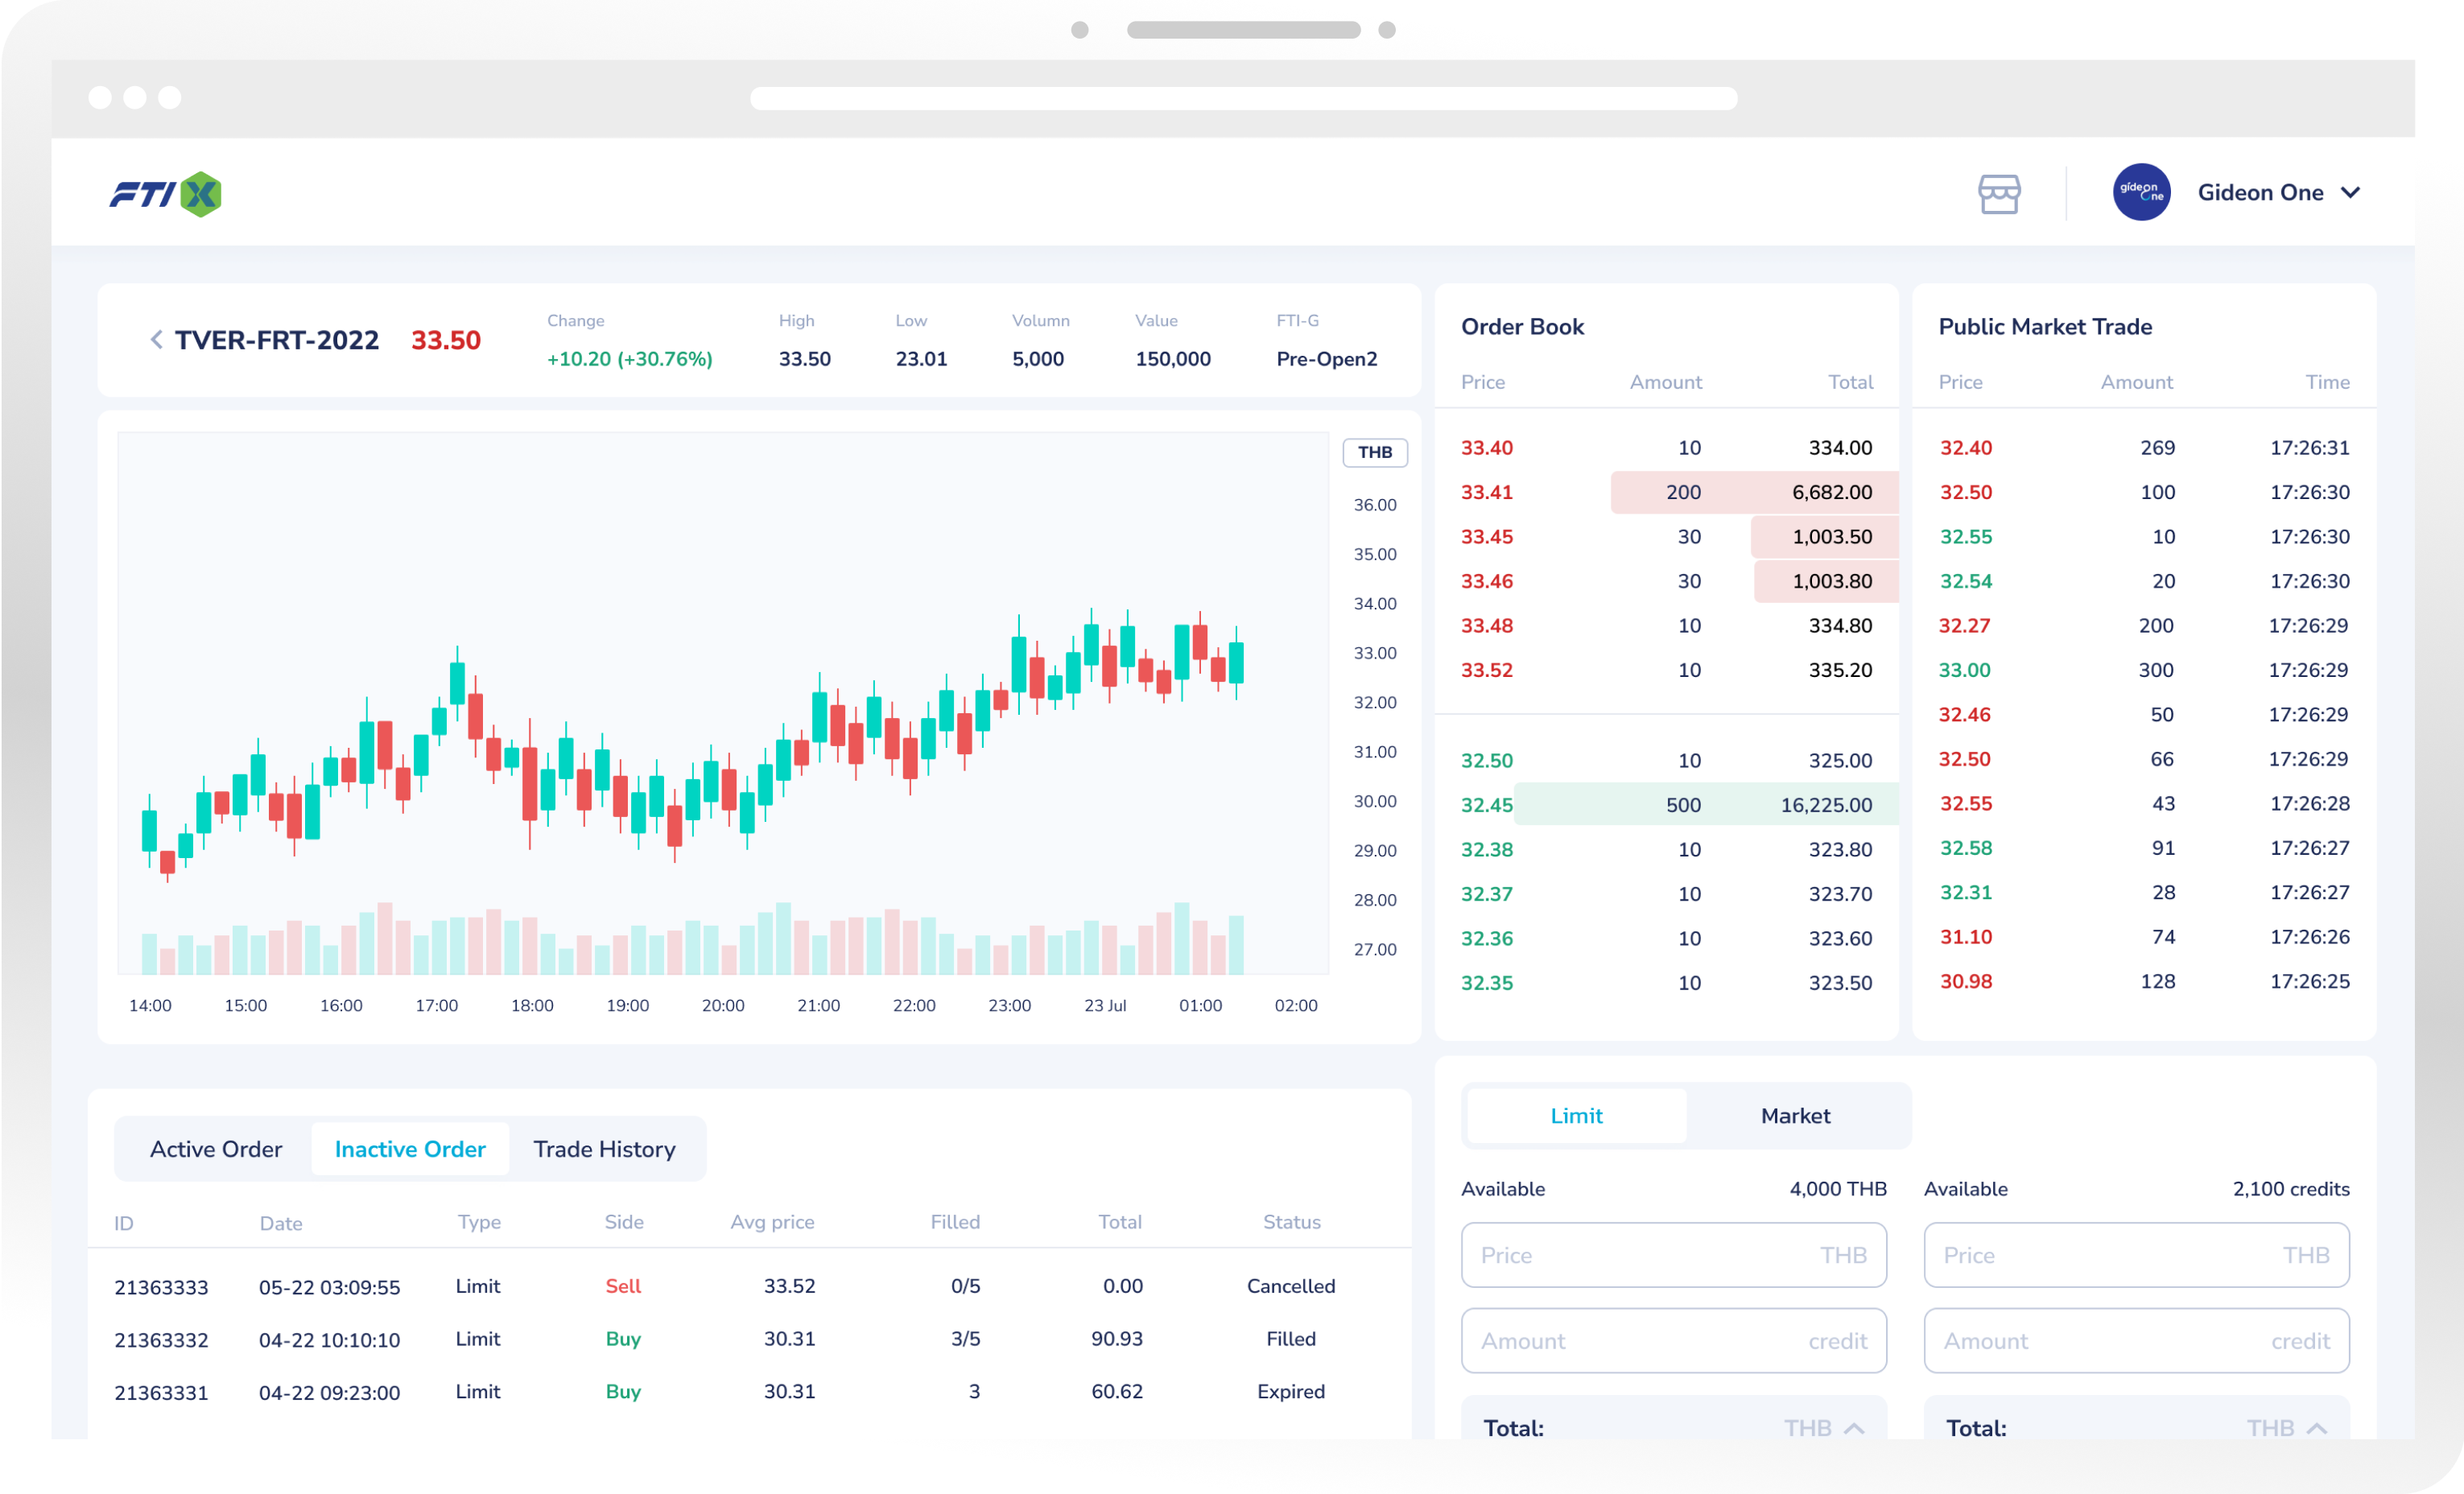Image resolution: width=2464 pixels, height=1494 pixels.
Task: Click the back arrow next to TVER-FRT-2022
Action: [x=156, y=340]
